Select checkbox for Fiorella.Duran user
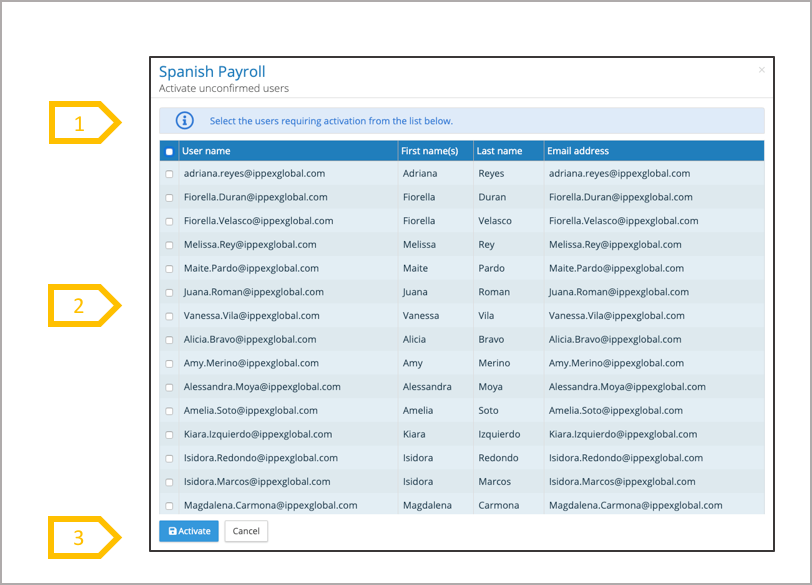Screen dimensions: 812x585 coord(169,198)
